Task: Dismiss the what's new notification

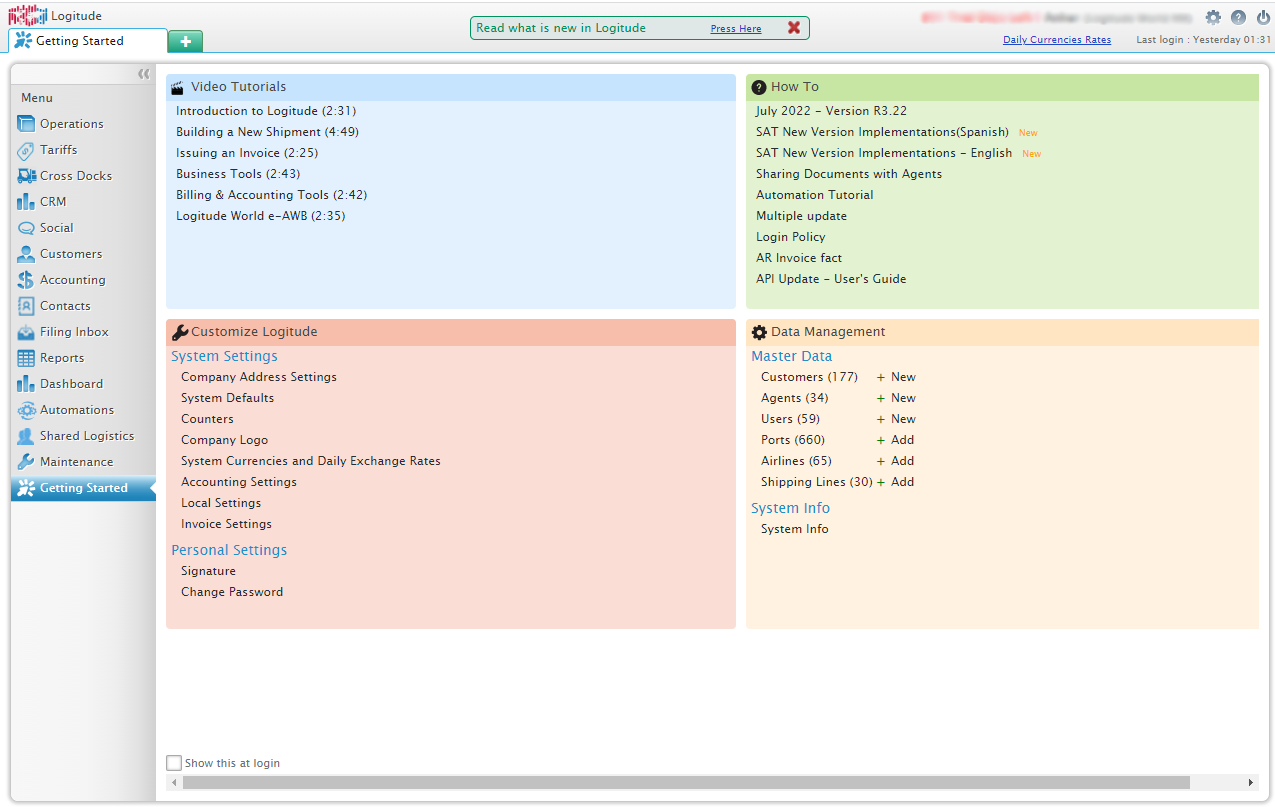Action: tap(794, 28)
